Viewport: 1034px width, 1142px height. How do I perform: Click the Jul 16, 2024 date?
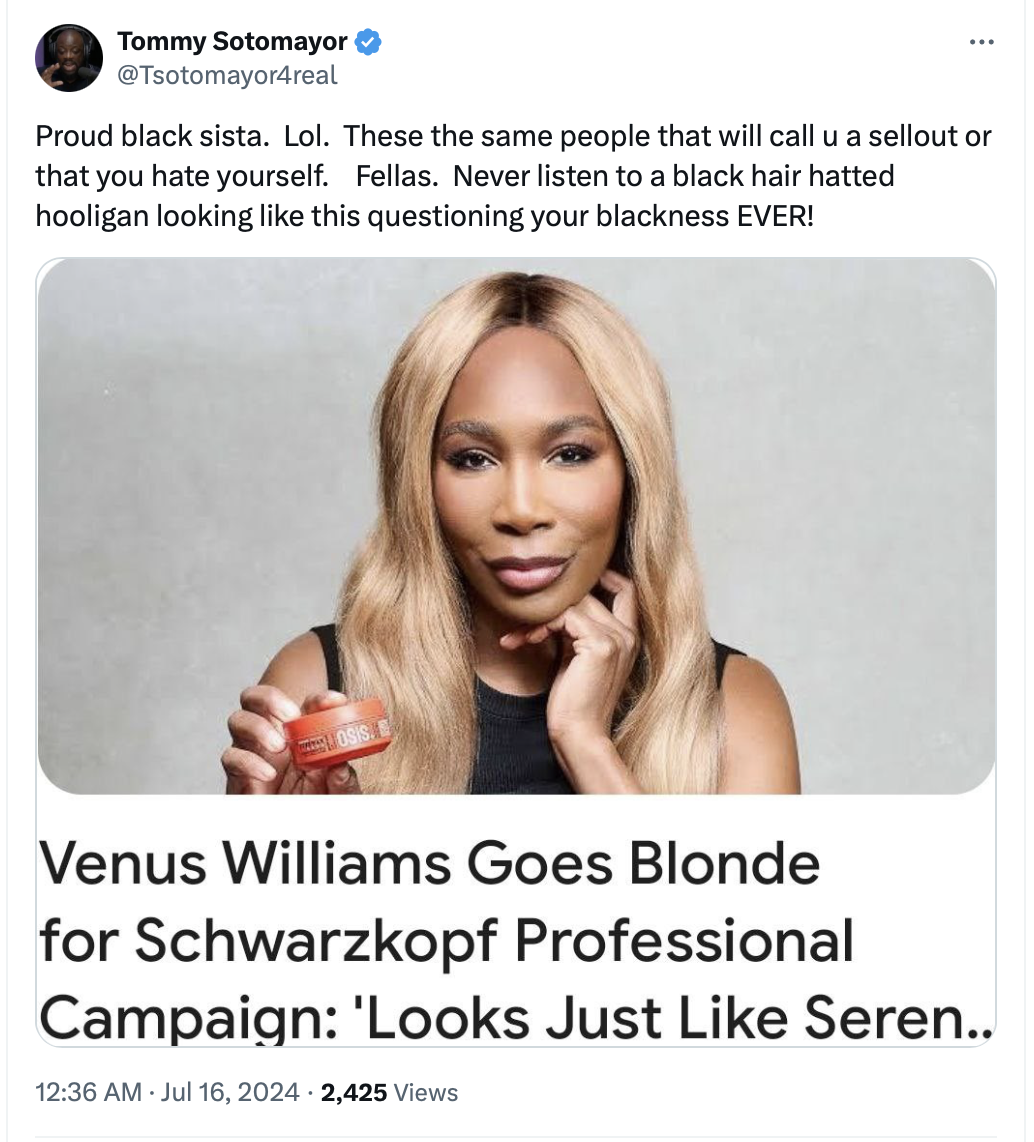[229, 1092]
